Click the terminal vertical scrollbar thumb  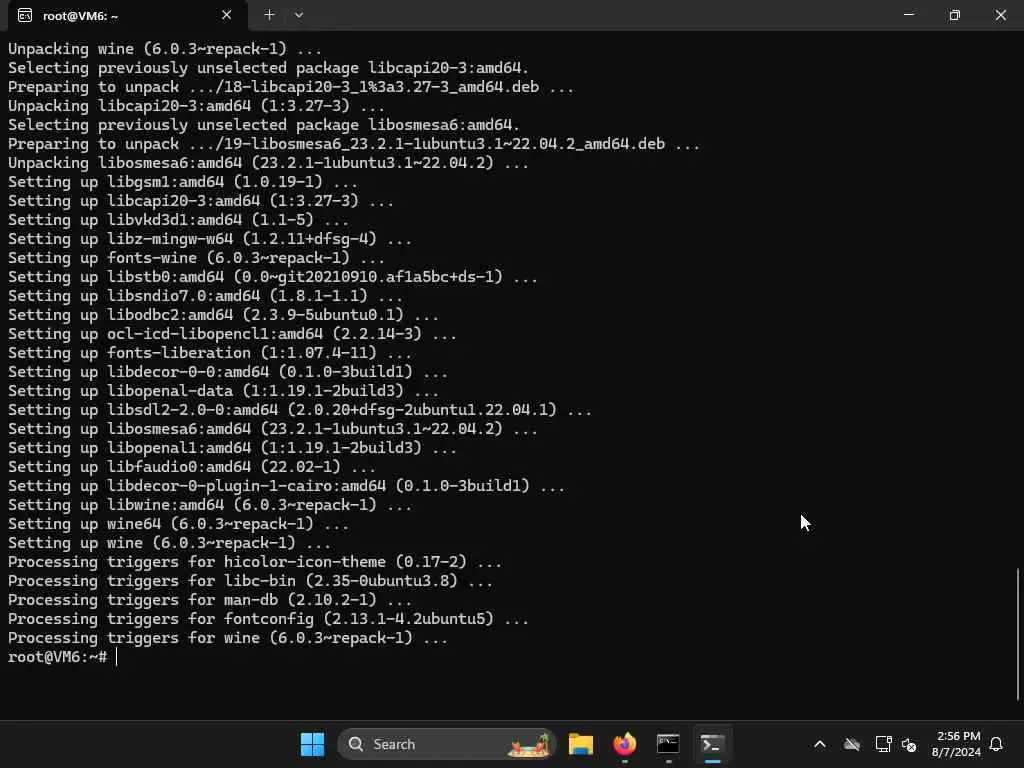pyautogui.click(x=1018, y=633)
